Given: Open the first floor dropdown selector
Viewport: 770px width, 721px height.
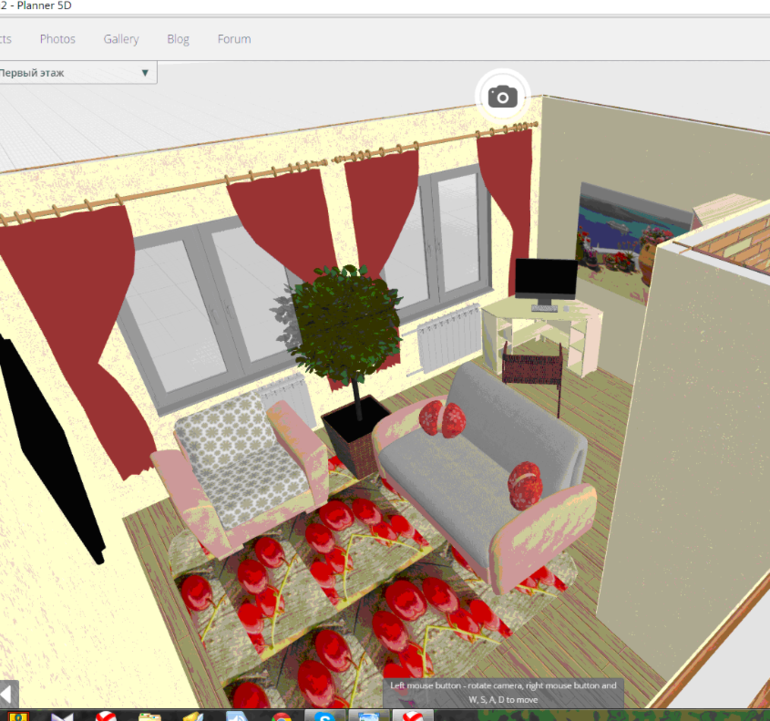Looking at the screenshot, I should (76, 73).
